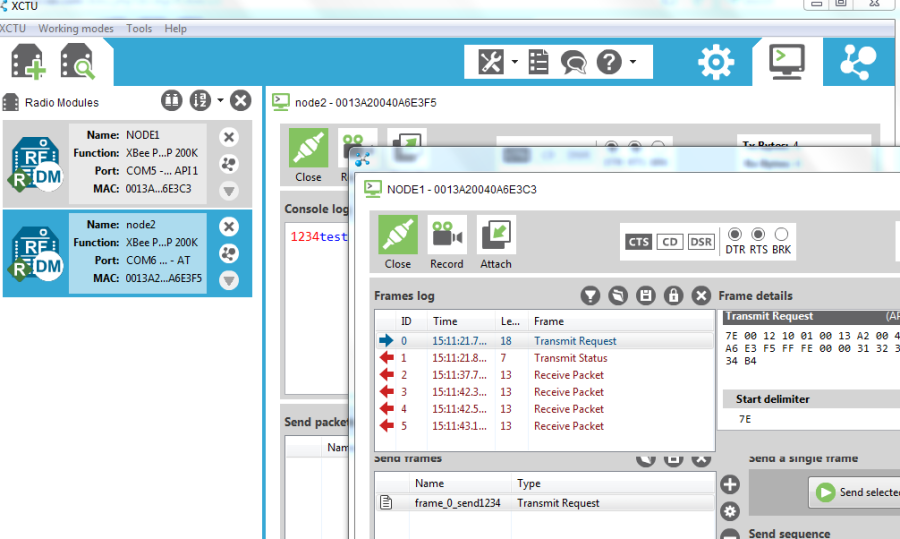
Task: Open the feedback speech bubbles icon
Action: coord(573,62)
